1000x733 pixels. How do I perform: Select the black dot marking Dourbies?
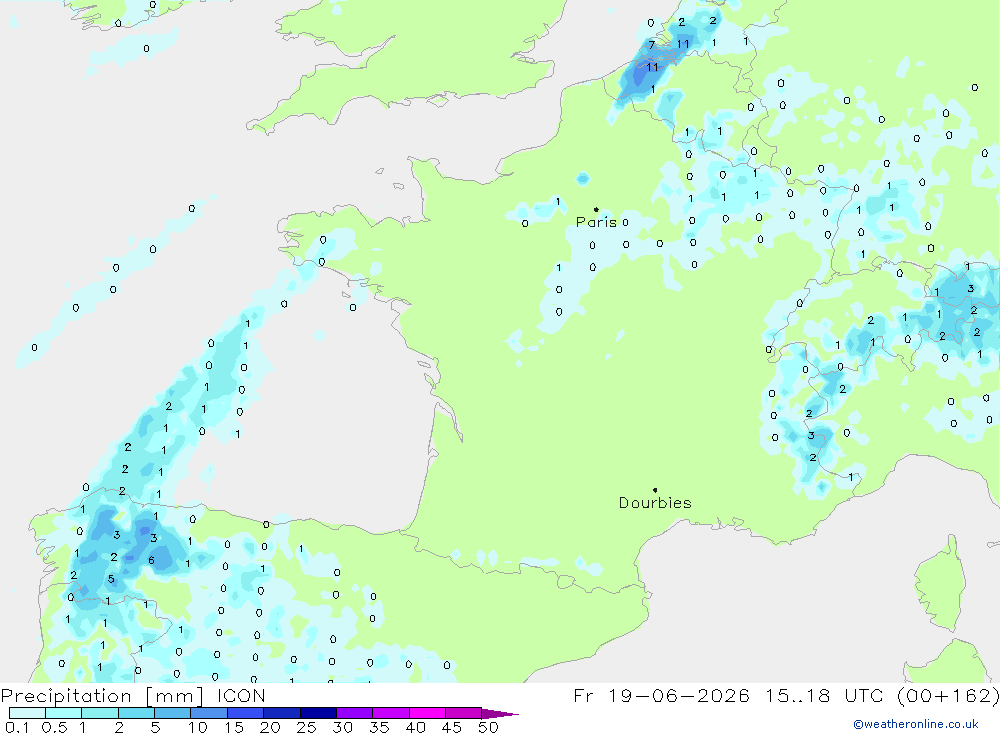[x=655, y=490]
